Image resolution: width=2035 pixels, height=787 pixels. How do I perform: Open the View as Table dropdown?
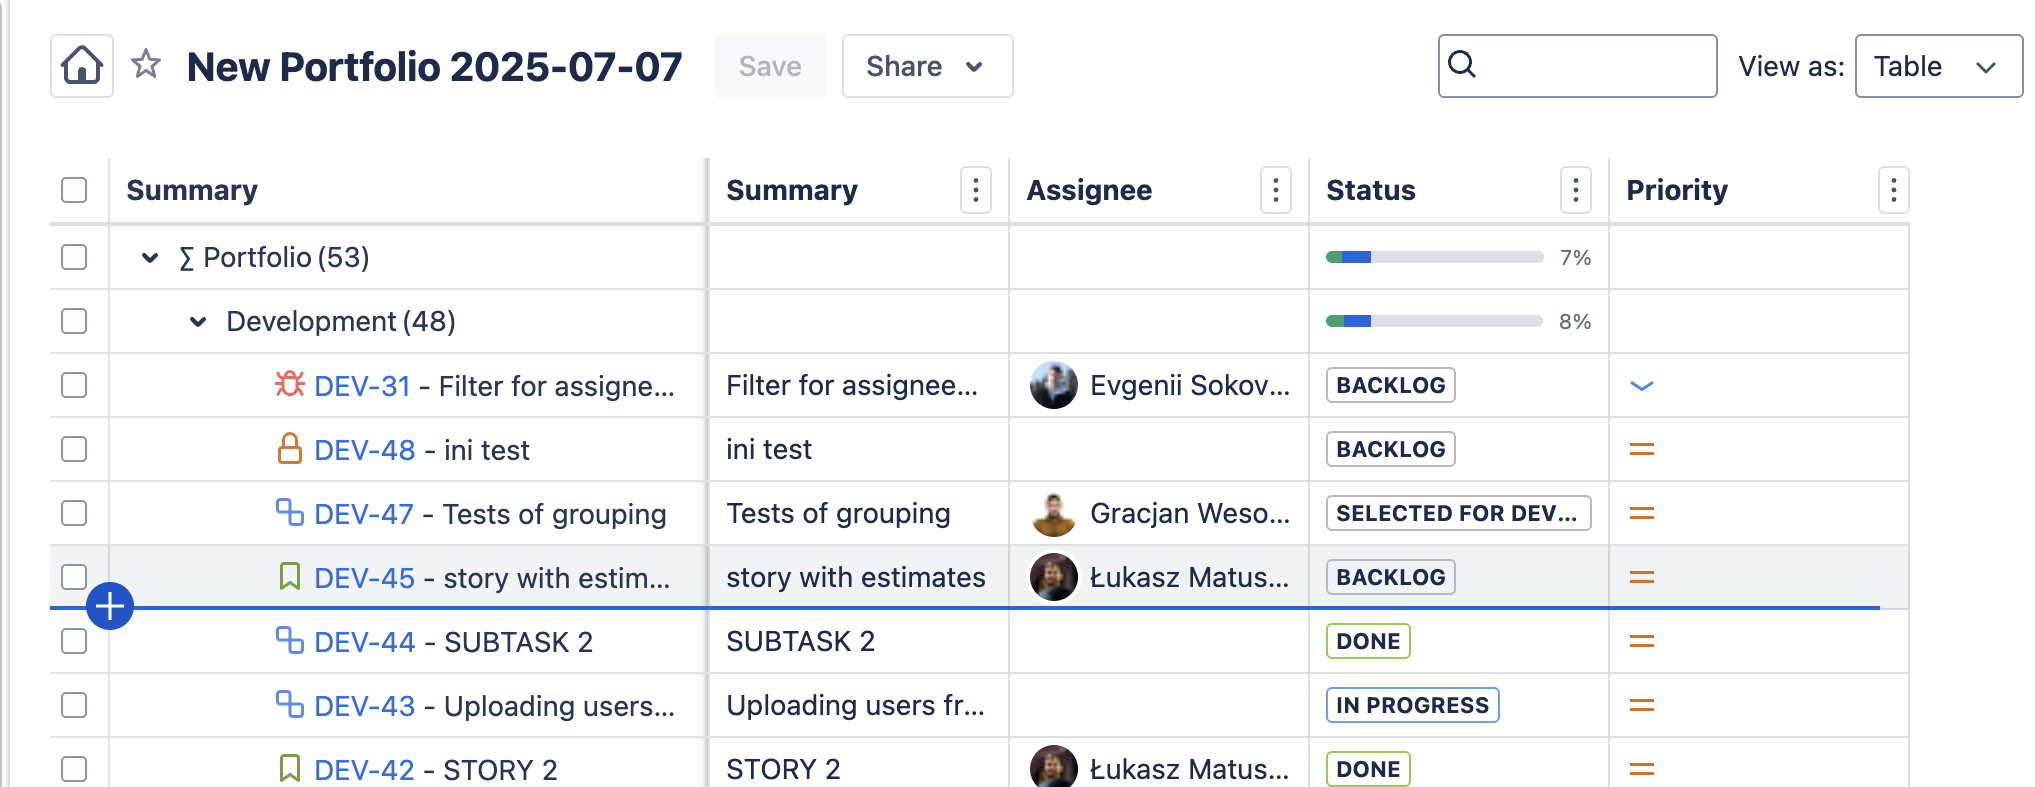coord(1937,66)
